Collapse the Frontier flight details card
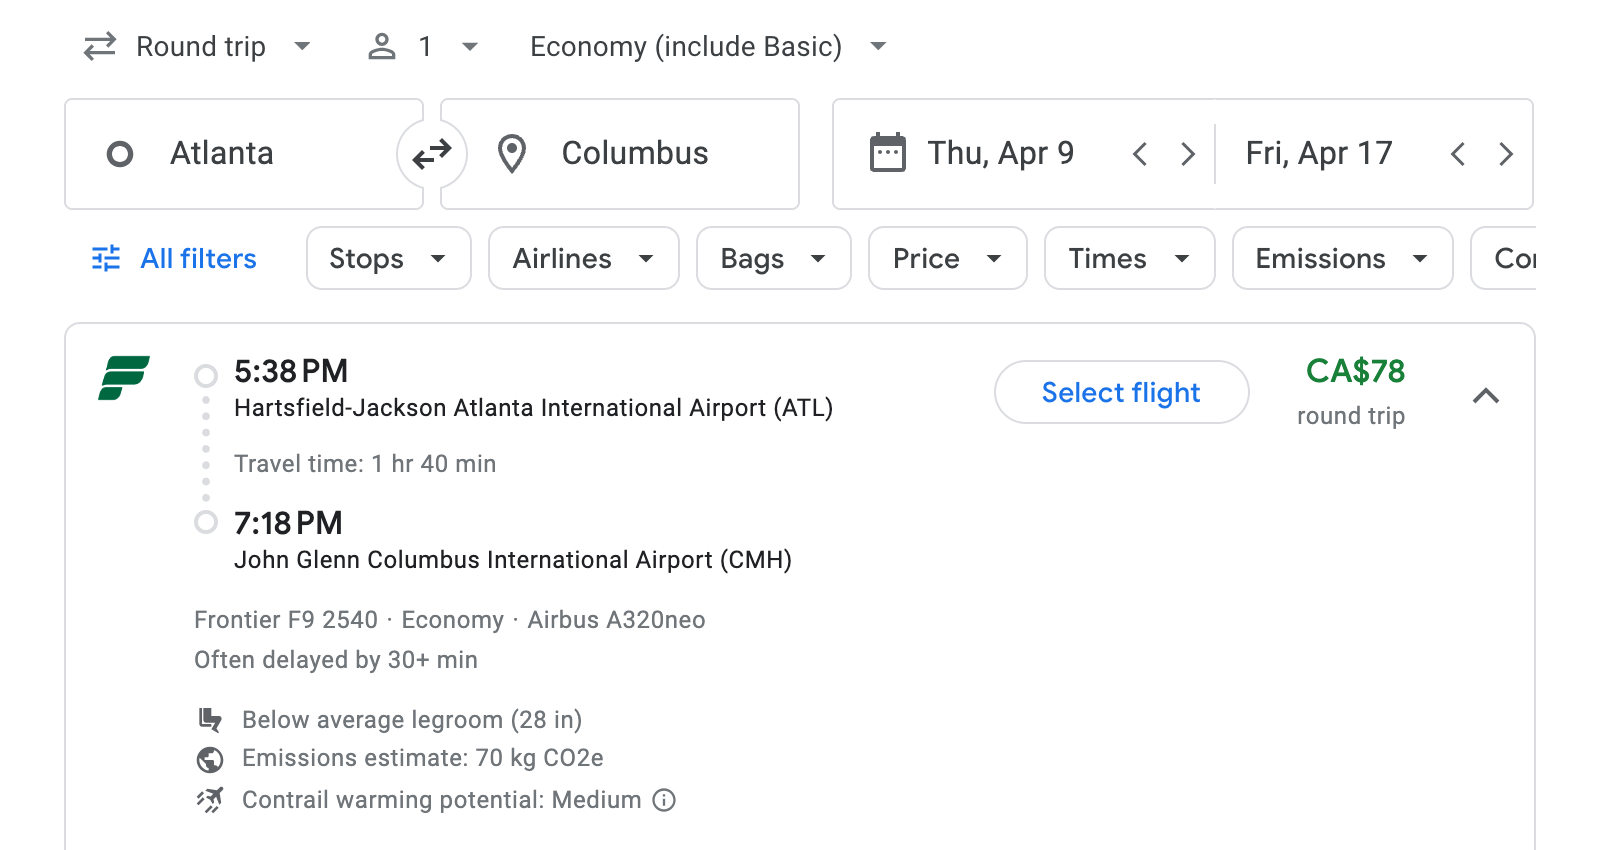This screenshot has height=850, width=1600. click(1487, 396)
